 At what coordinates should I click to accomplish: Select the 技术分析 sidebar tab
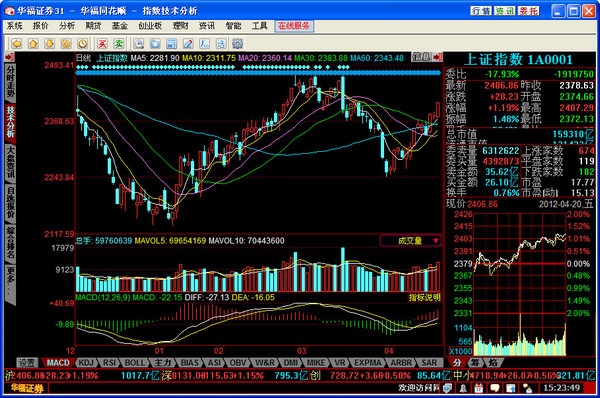(10, 122)
